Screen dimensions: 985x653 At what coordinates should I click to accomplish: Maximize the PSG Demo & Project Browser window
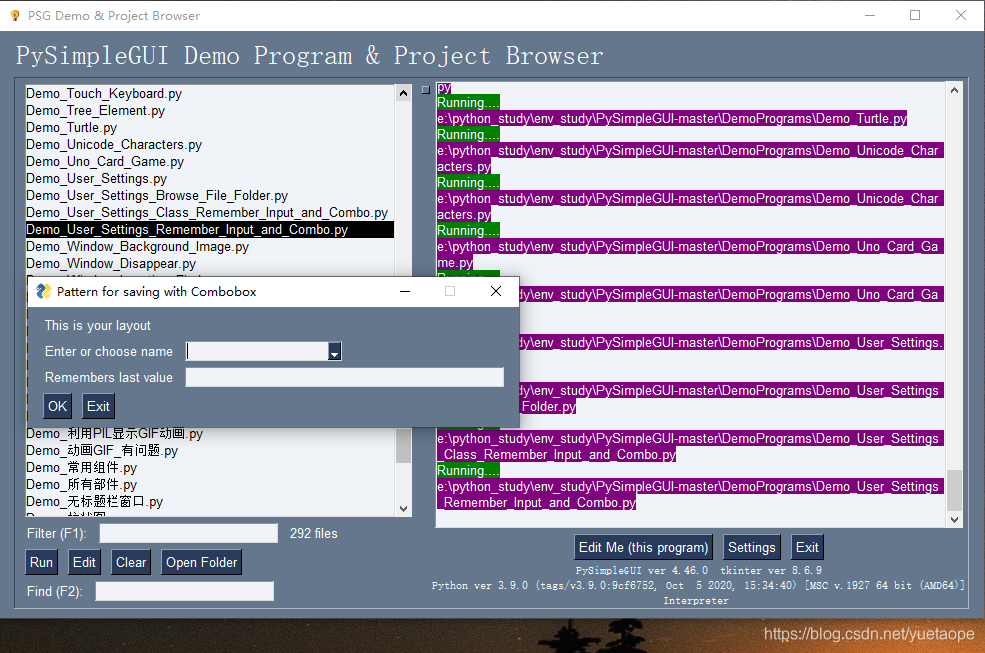(x=915, y=15)
